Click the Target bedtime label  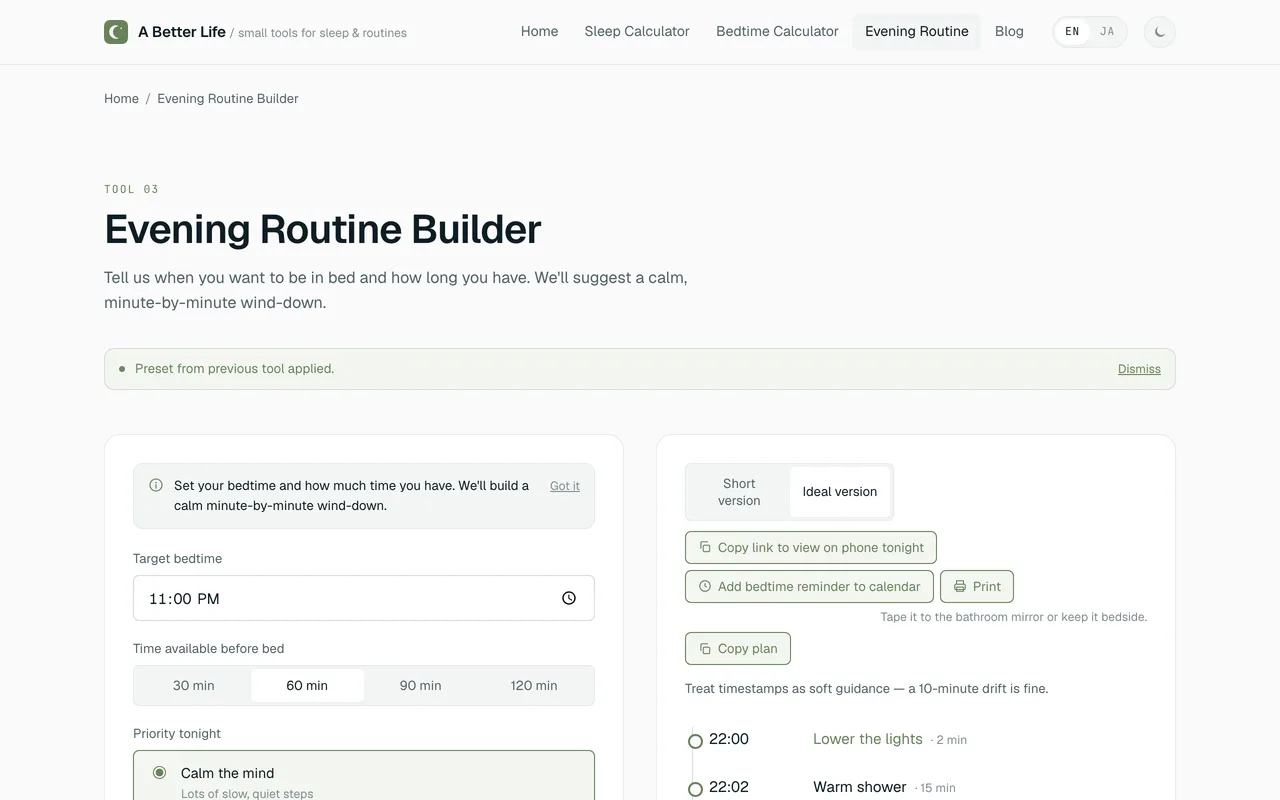coord(177,558)
